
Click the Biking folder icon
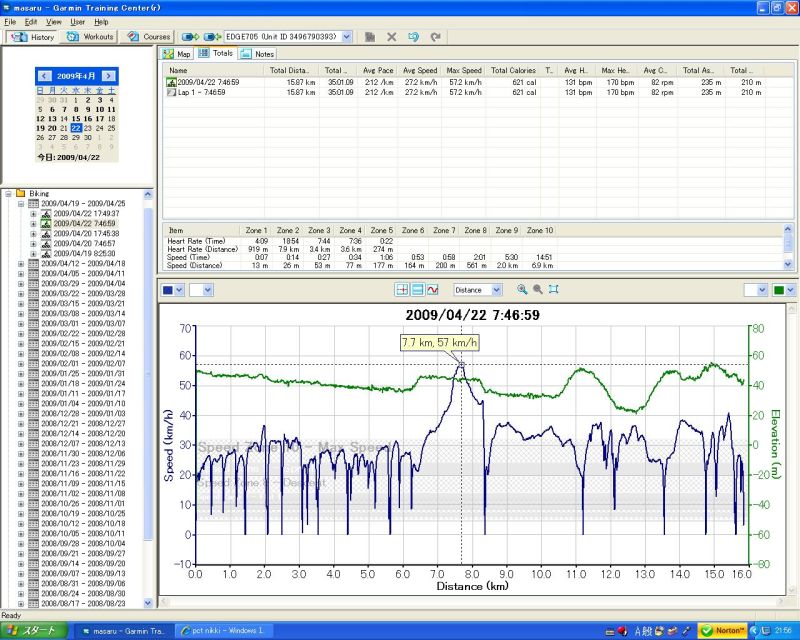(20, 193)
